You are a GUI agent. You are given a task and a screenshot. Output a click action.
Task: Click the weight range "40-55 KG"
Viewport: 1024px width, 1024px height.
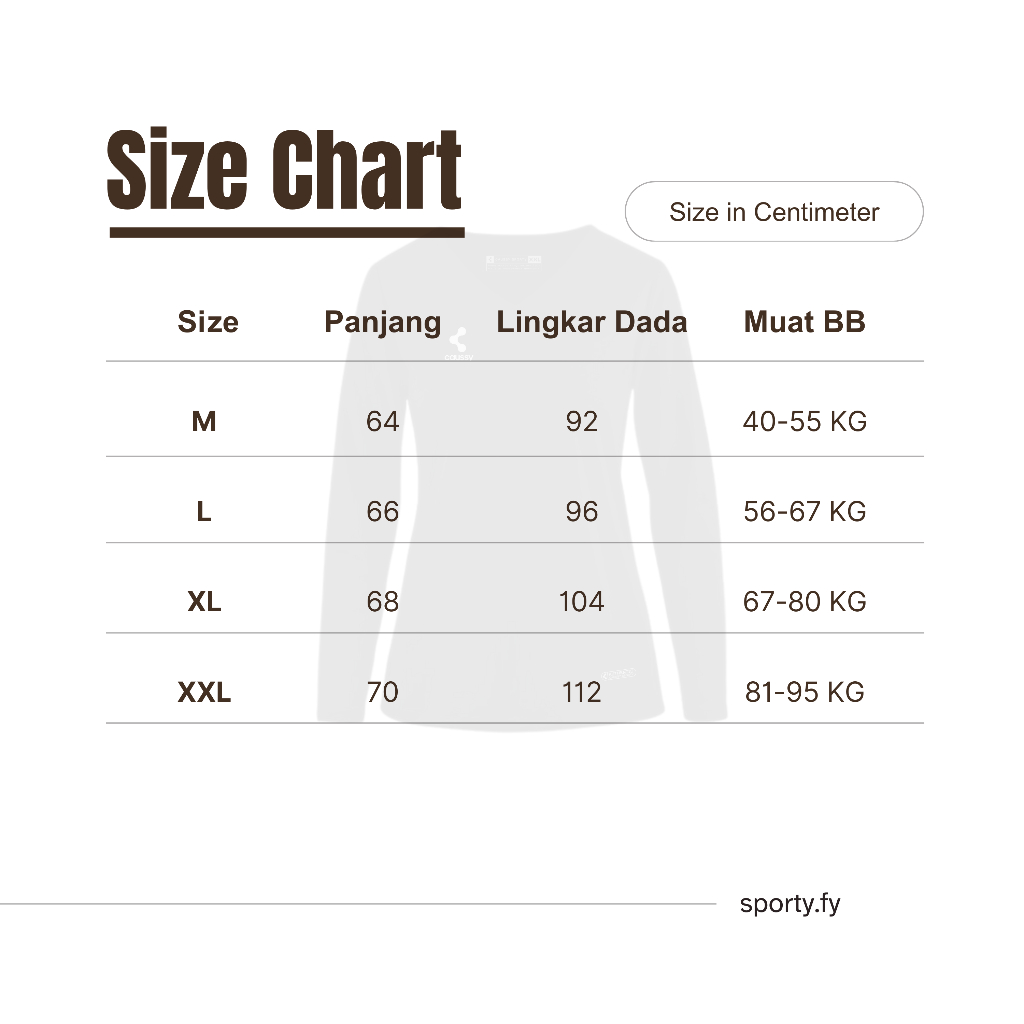pos(805,422)
